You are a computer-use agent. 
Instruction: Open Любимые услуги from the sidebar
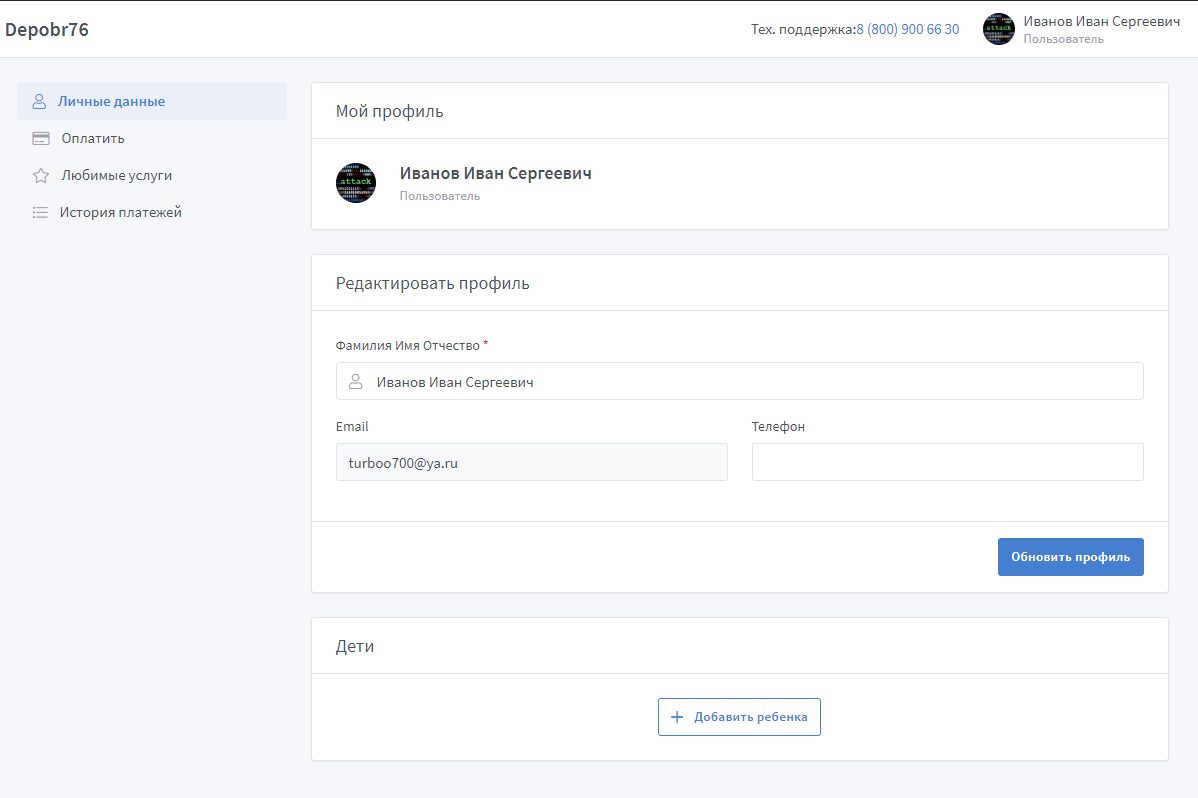(116, 175)
